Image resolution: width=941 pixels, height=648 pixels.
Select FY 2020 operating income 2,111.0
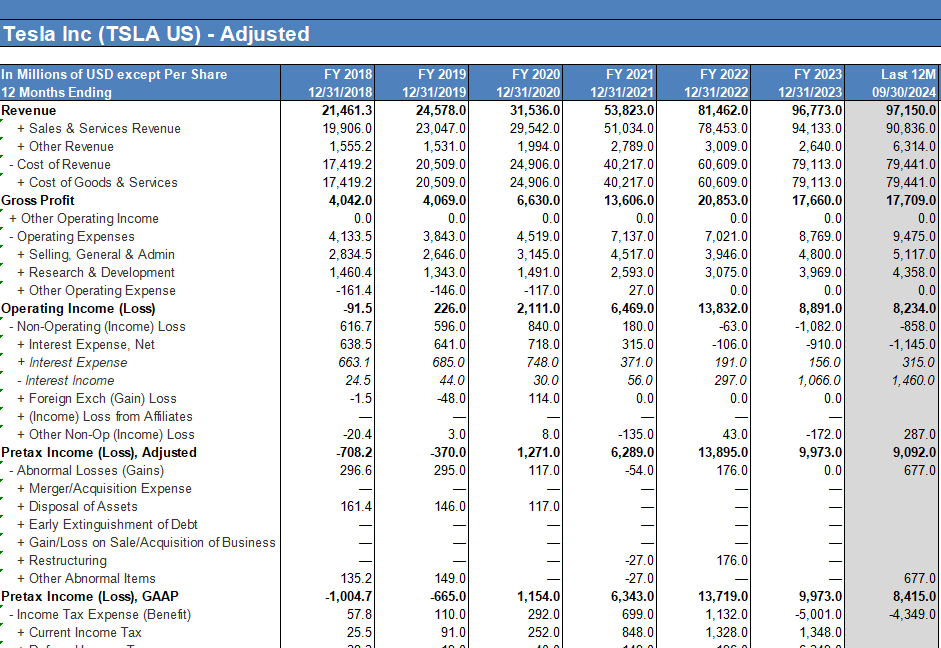[538, 308]
